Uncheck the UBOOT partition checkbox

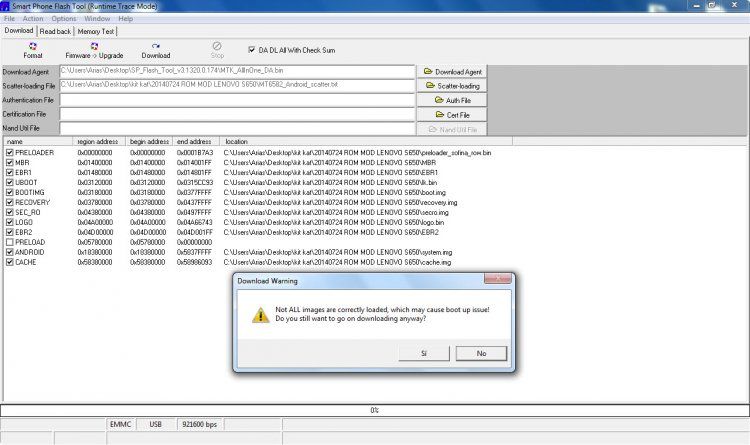click(10, 182)
